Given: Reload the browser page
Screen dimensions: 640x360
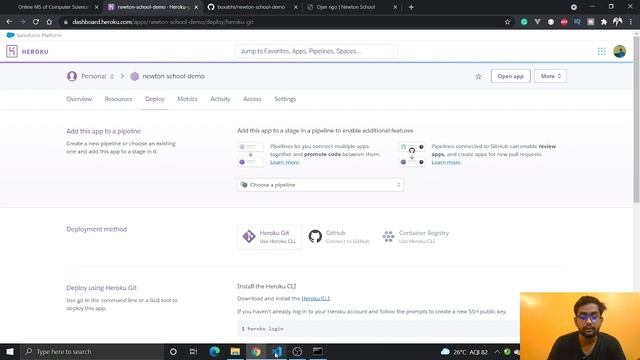Looking at the screenshot, I should pyautogui.click(x=36, y=22).
